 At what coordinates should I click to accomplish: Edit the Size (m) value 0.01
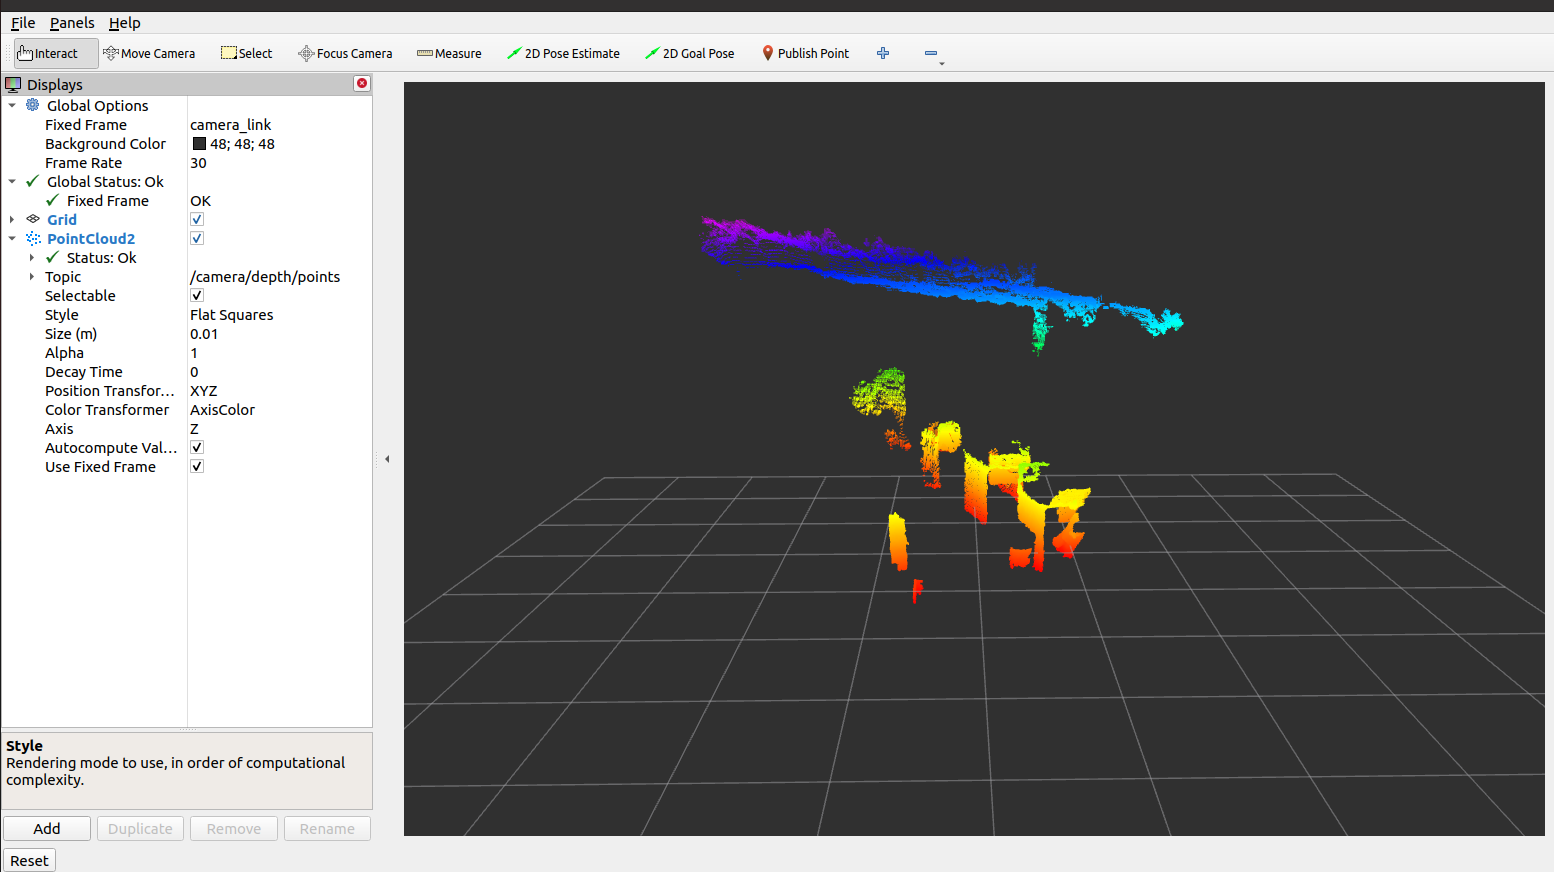(279, 333)
